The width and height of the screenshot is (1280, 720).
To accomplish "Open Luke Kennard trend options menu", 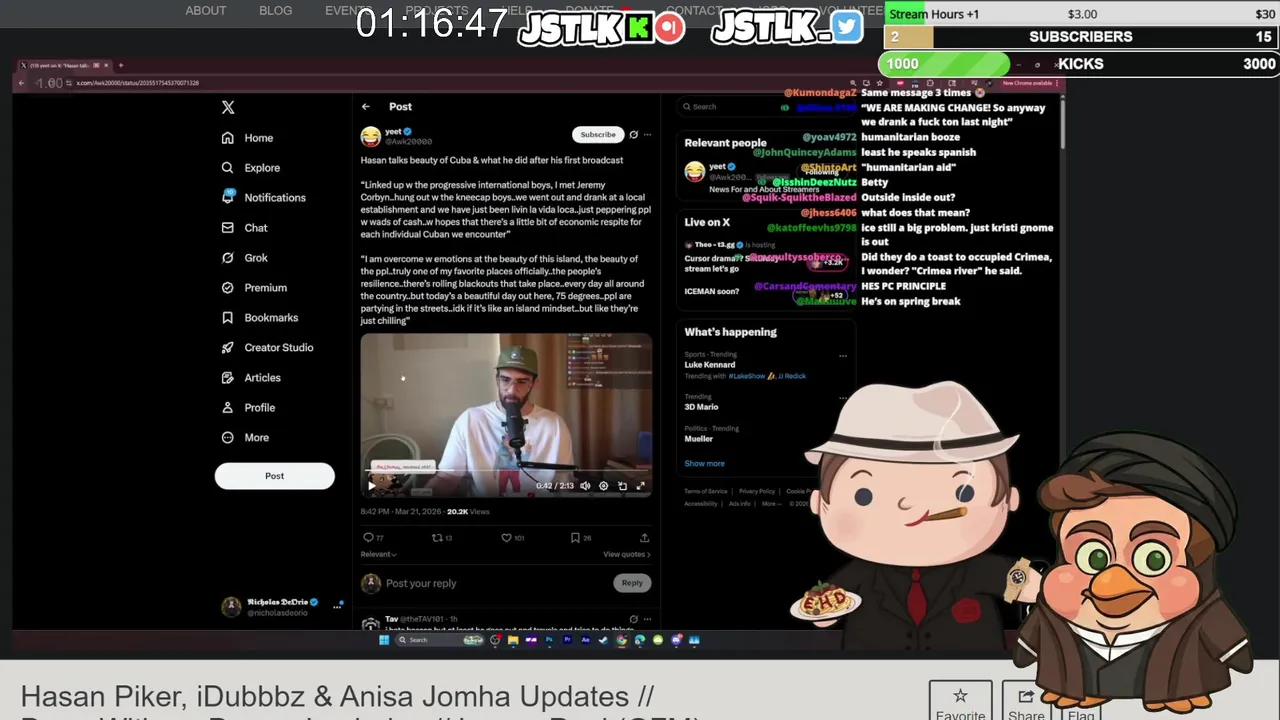I will pyautogui.click(x=843, y=356).
